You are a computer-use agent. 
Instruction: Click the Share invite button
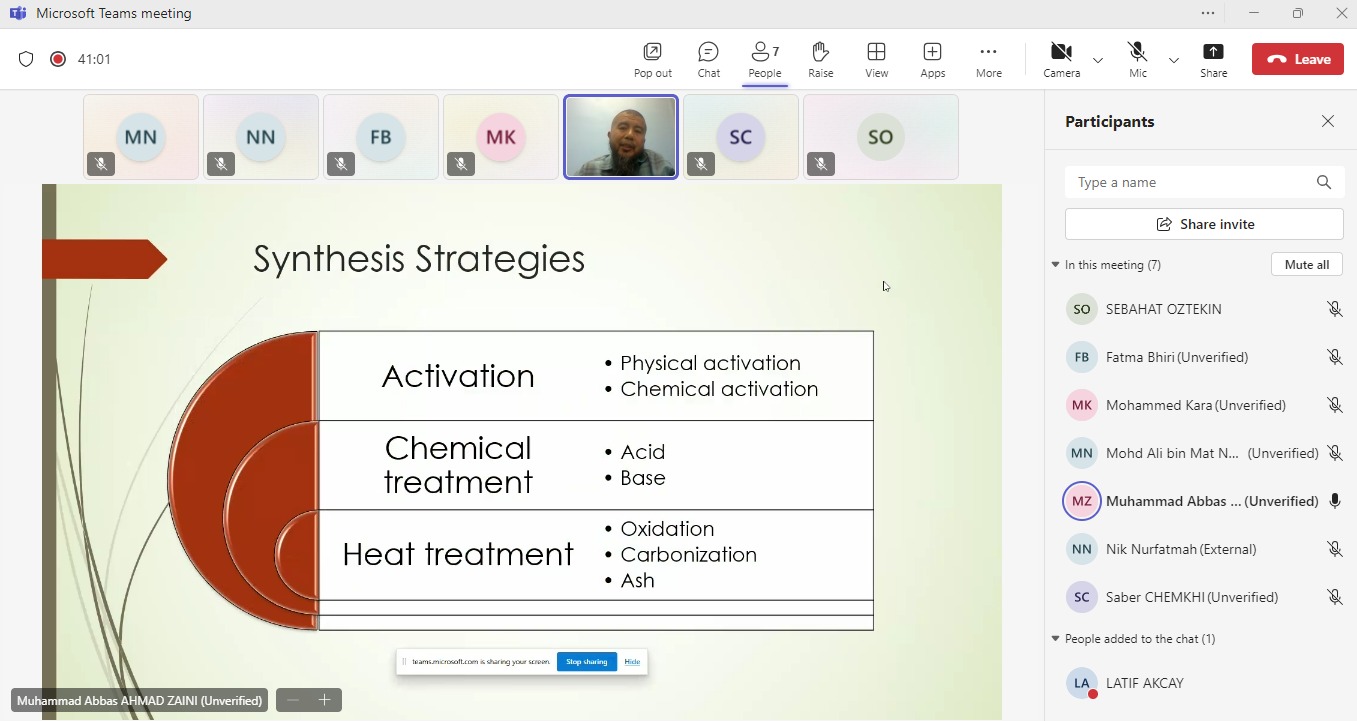[x=1204, y=224]
